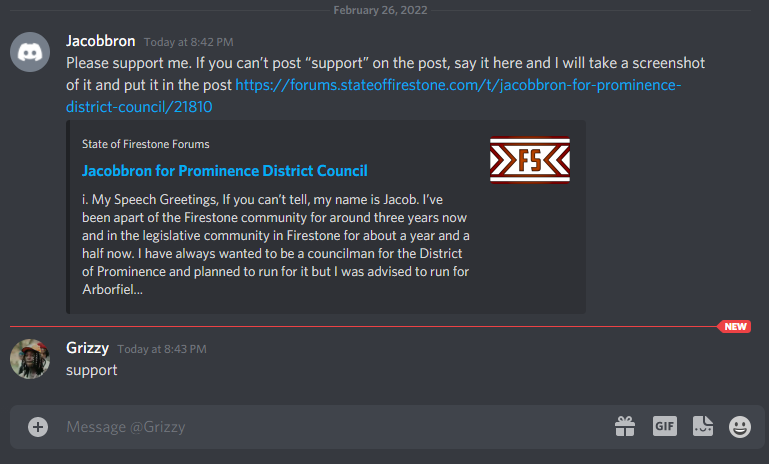This screenshot has width=769, height=464.
Task: Click Grizzy's "support" message
Action: [x=92, y=370]
